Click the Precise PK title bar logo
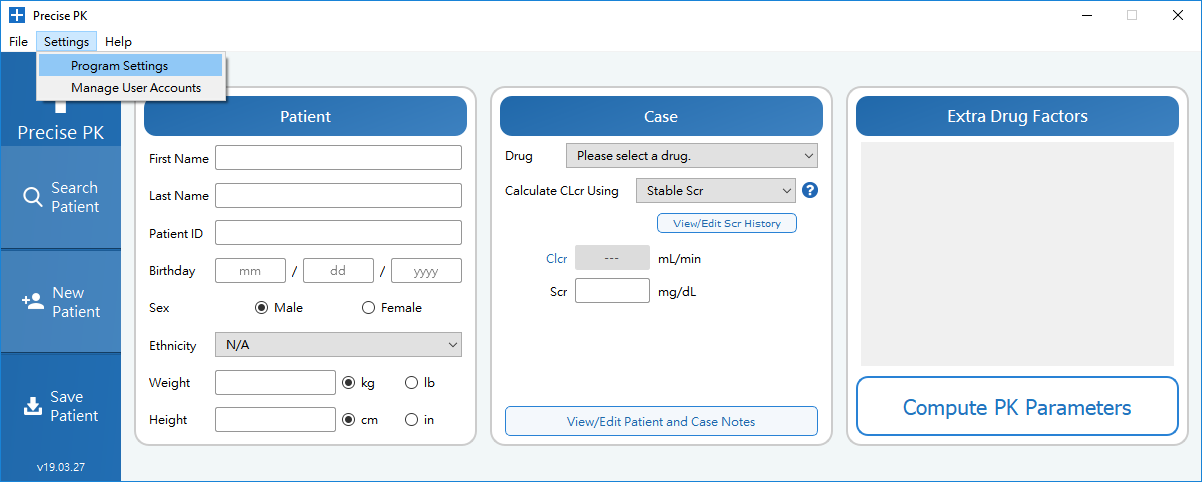The height and width of the screenshot is (482, 1202). tap(16, 15)
